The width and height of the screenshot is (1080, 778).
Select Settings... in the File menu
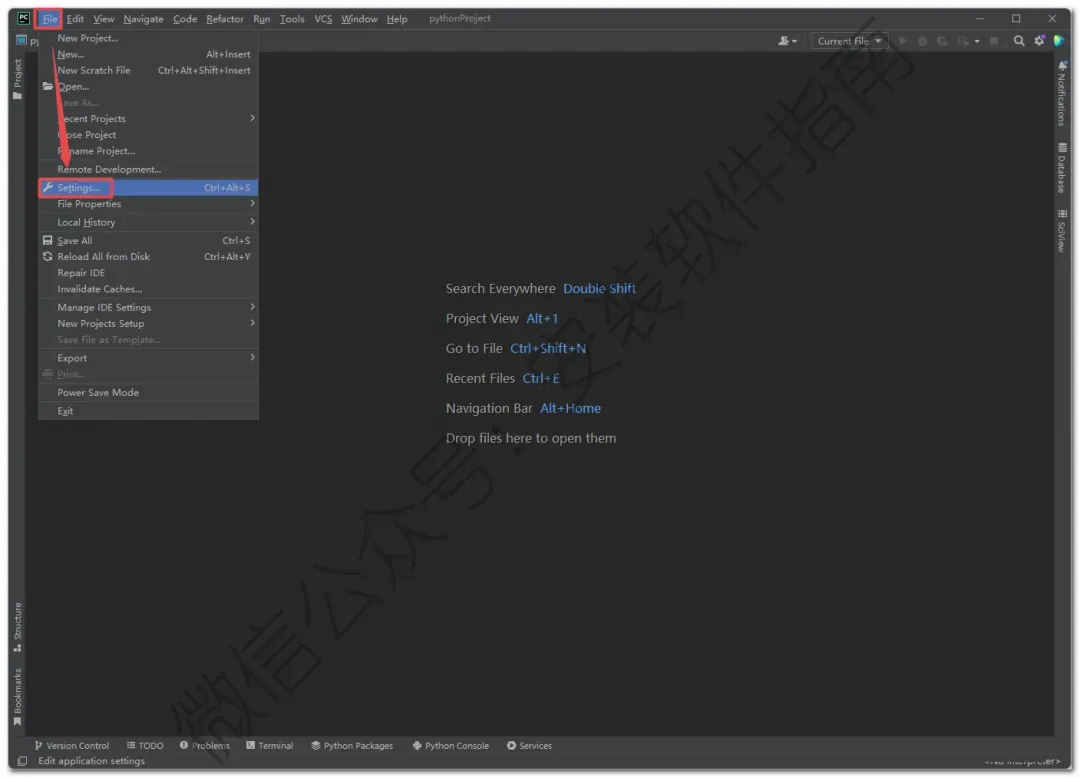click(148, 187)
